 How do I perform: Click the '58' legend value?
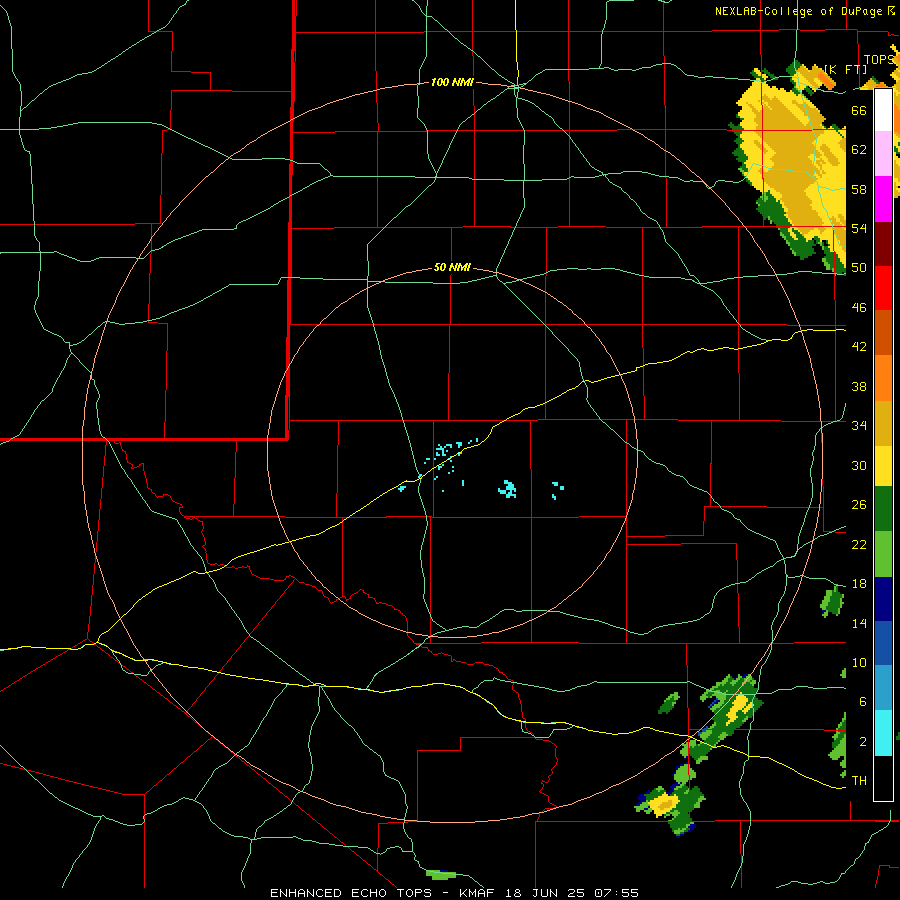859,189
